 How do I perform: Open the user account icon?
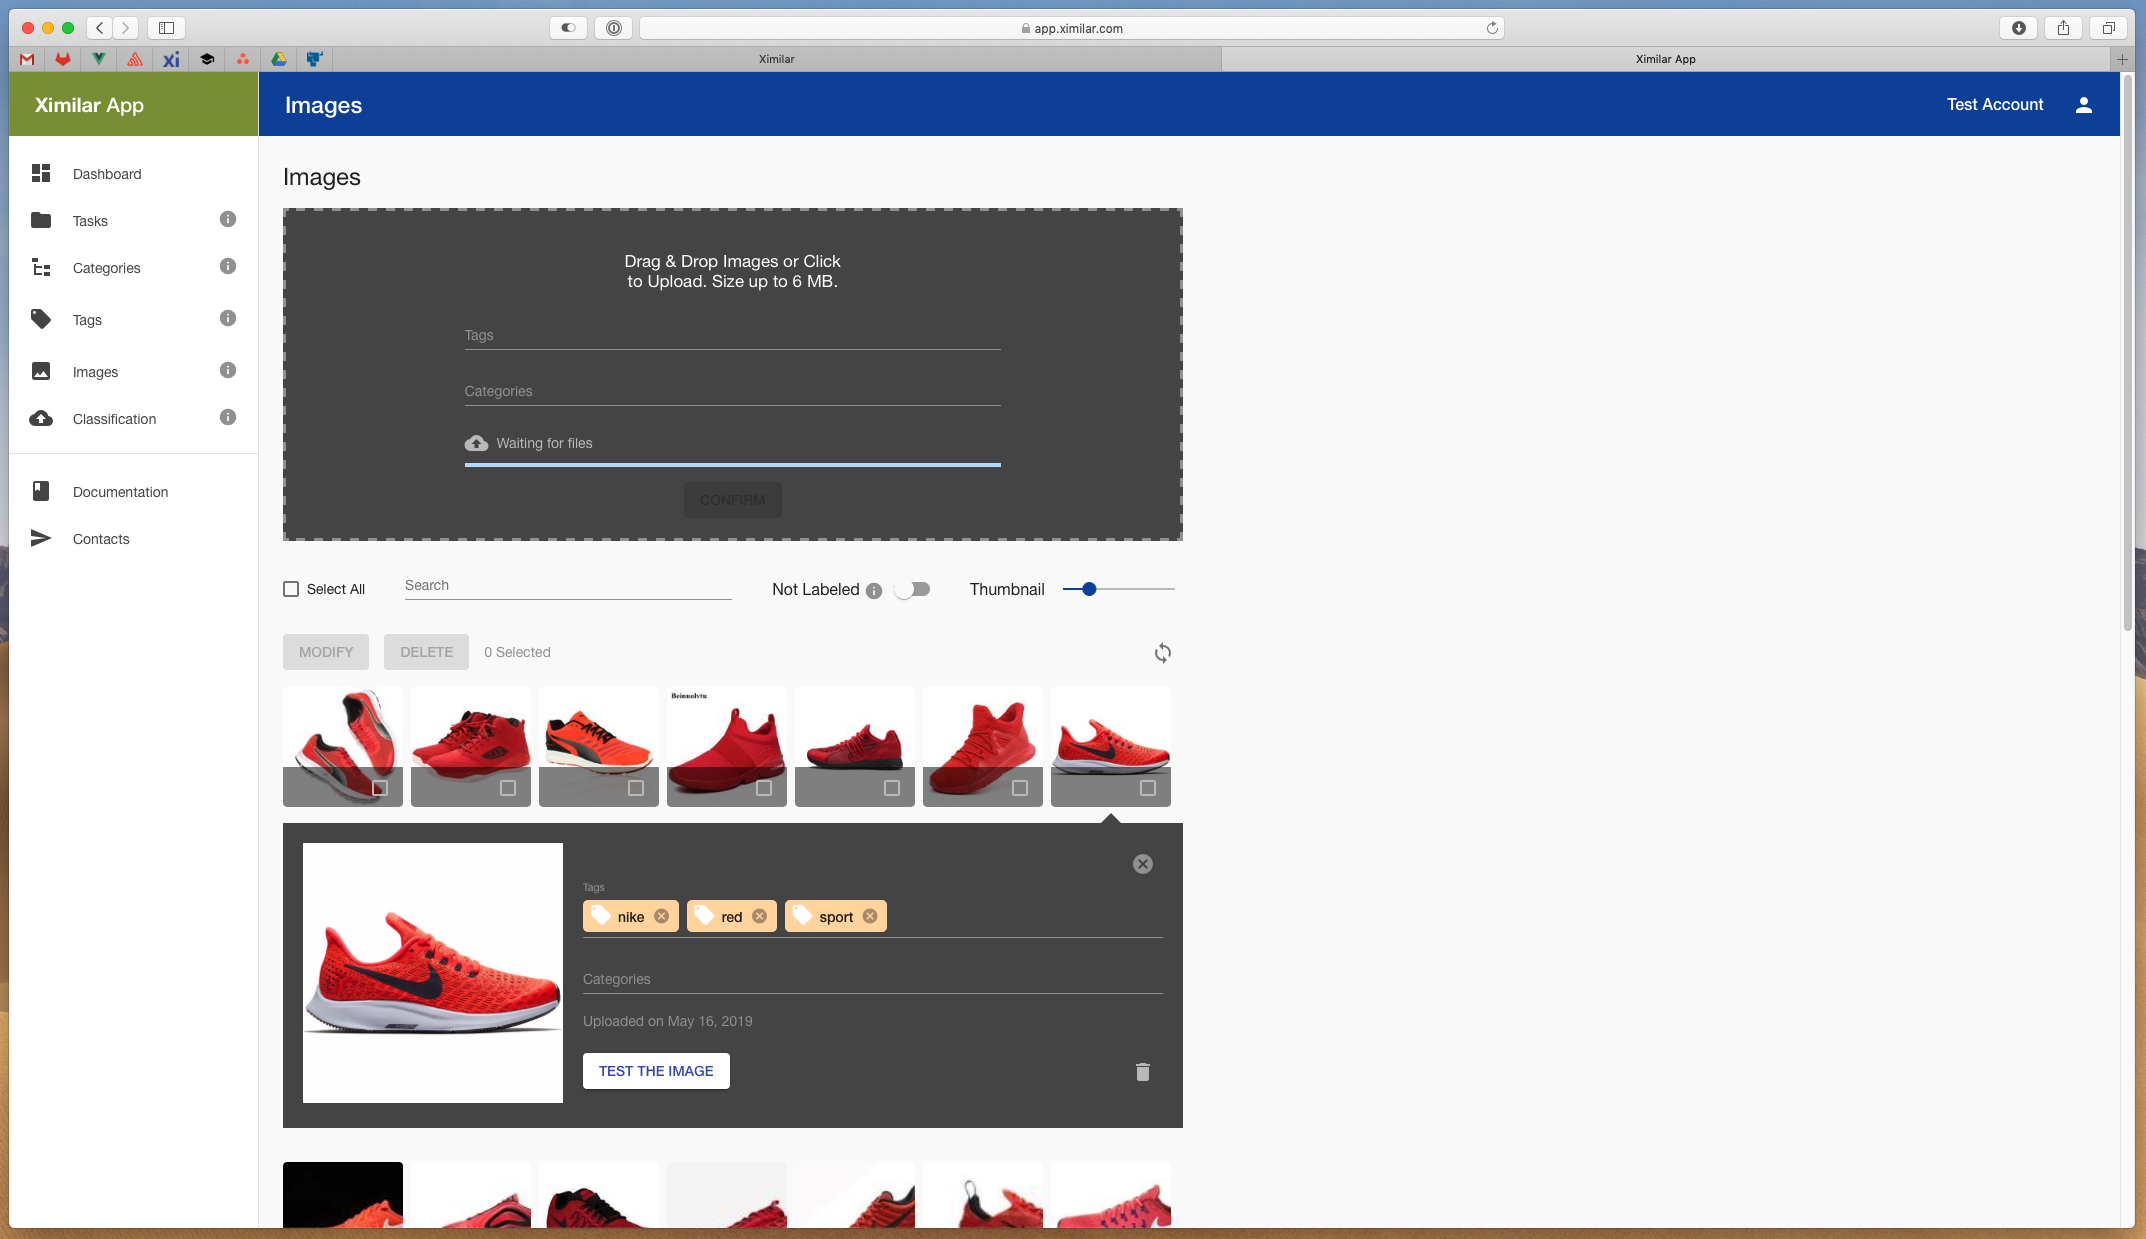pos(2083,105)
